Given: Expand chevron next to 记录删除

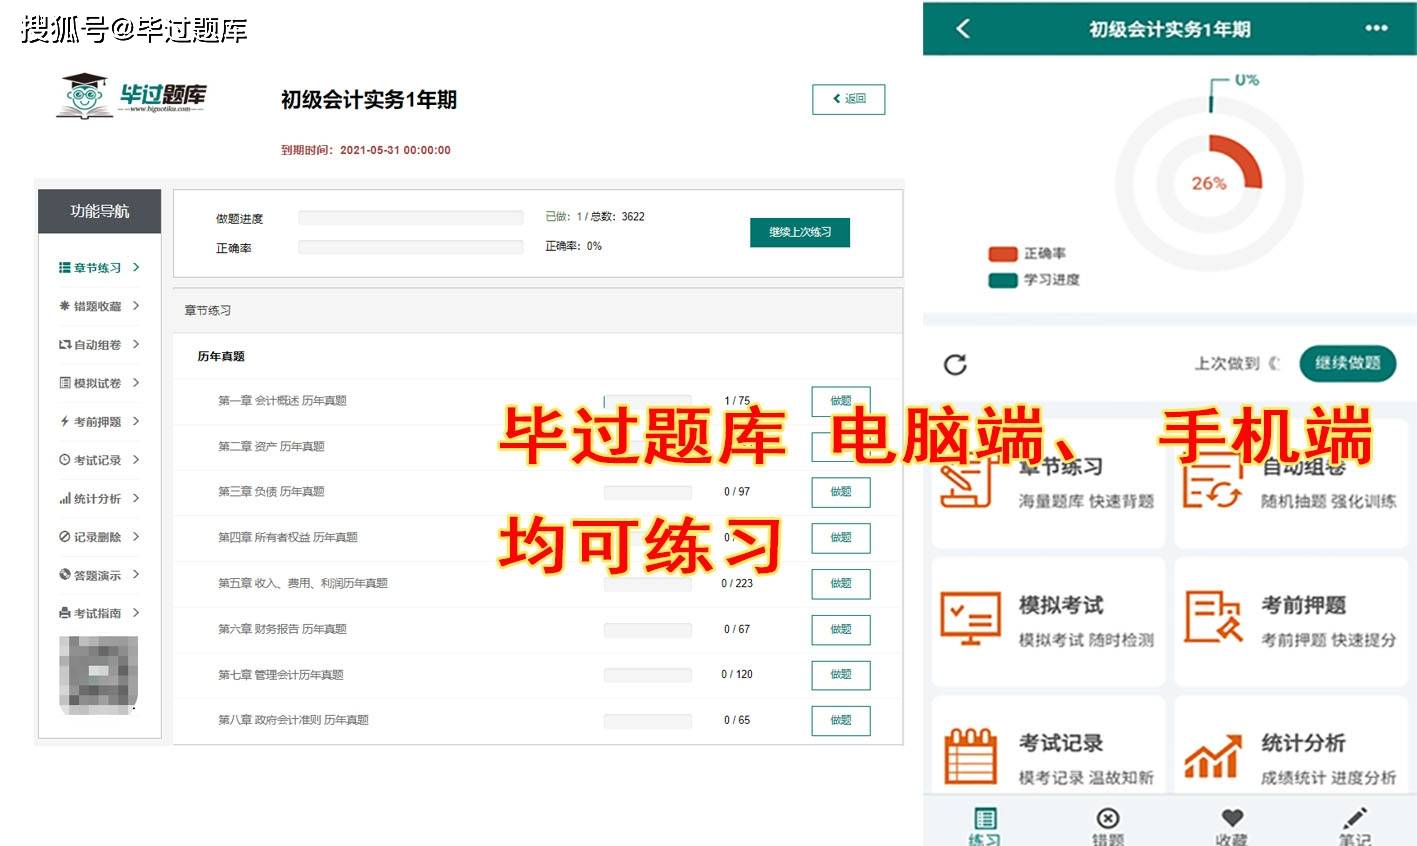Looking at the screenshot, I should coord(136,537).
